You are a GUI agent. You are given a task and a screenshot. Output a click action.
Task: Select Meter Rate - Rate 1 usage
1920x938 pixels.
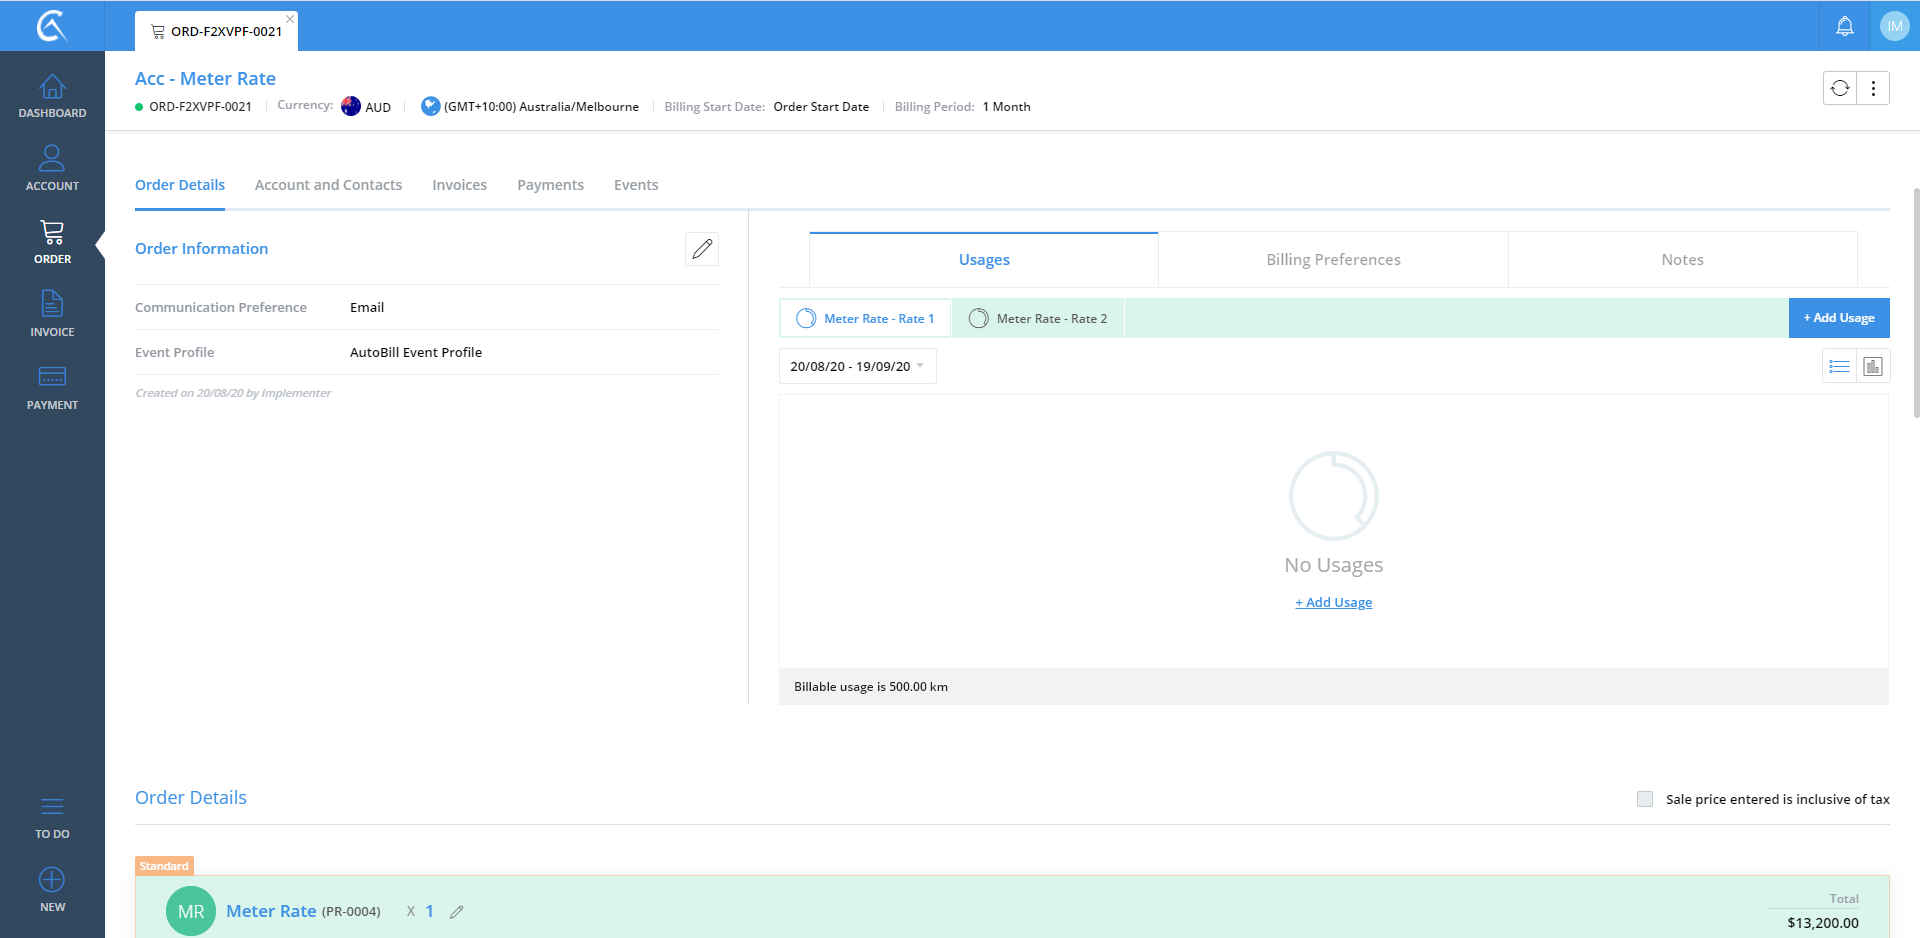866,319
